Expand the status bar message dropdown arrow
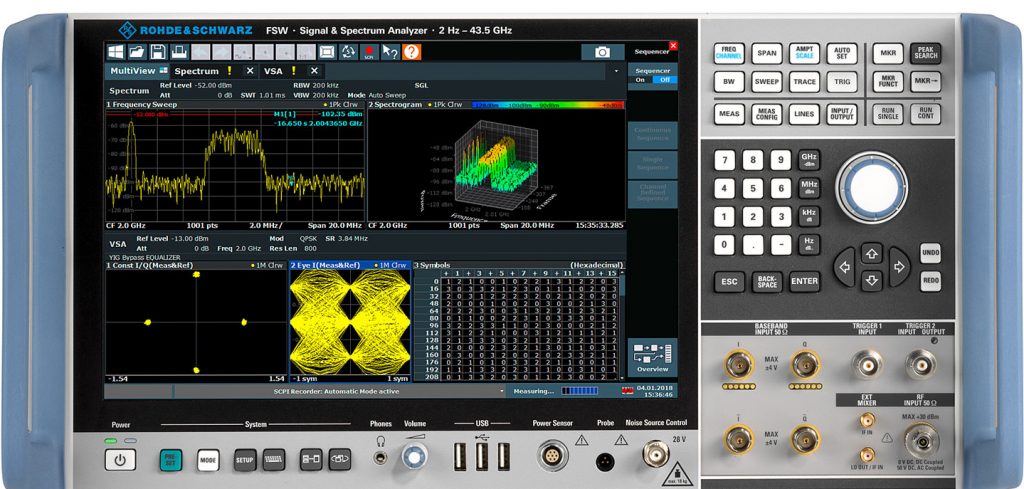Screen dimensions: 1024x489 (x=502, y=391)
